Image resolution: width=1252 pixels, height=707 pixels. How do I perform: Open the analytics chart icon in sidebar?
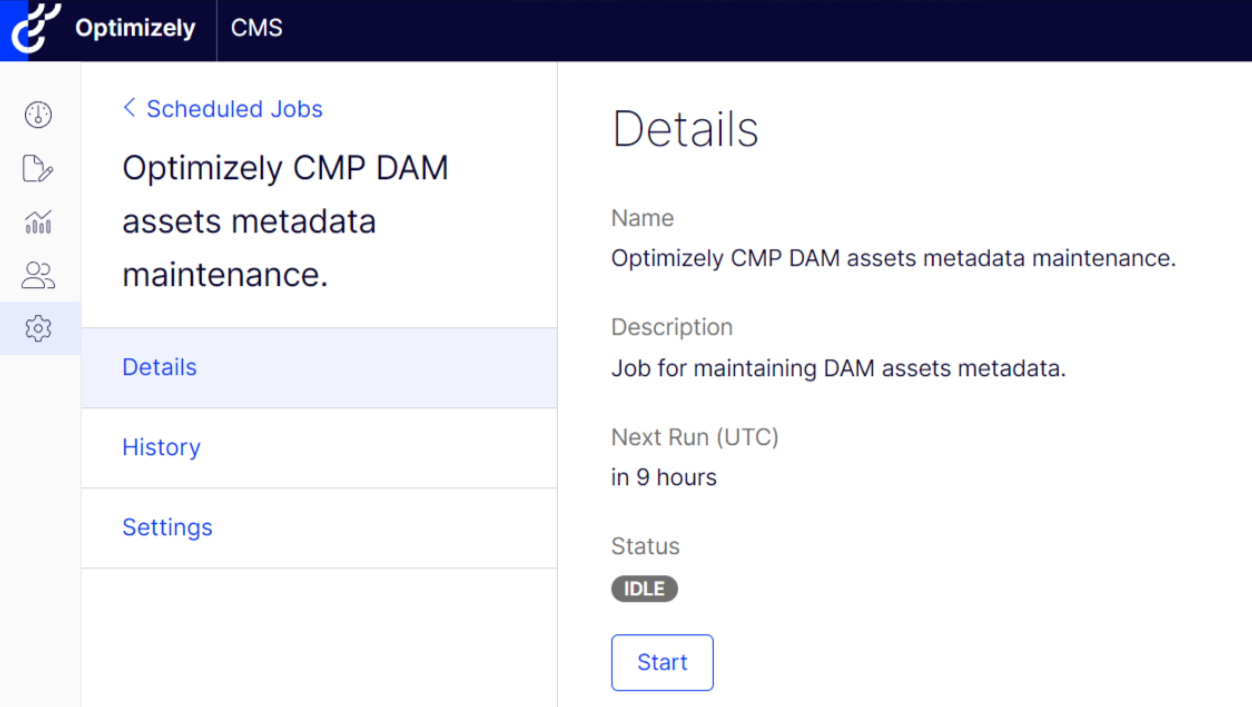pos(37,222)
